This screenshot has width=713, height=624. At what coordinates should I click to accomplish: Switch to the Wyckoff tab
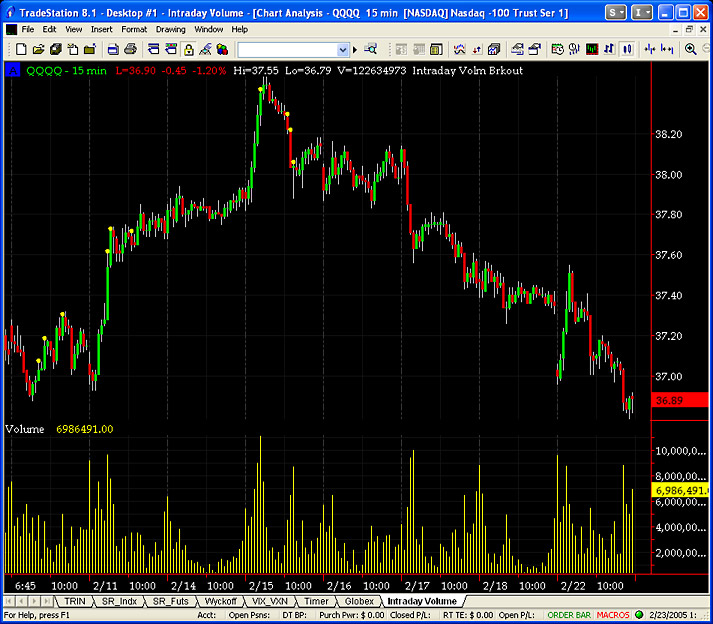click(x=221, y=601)
